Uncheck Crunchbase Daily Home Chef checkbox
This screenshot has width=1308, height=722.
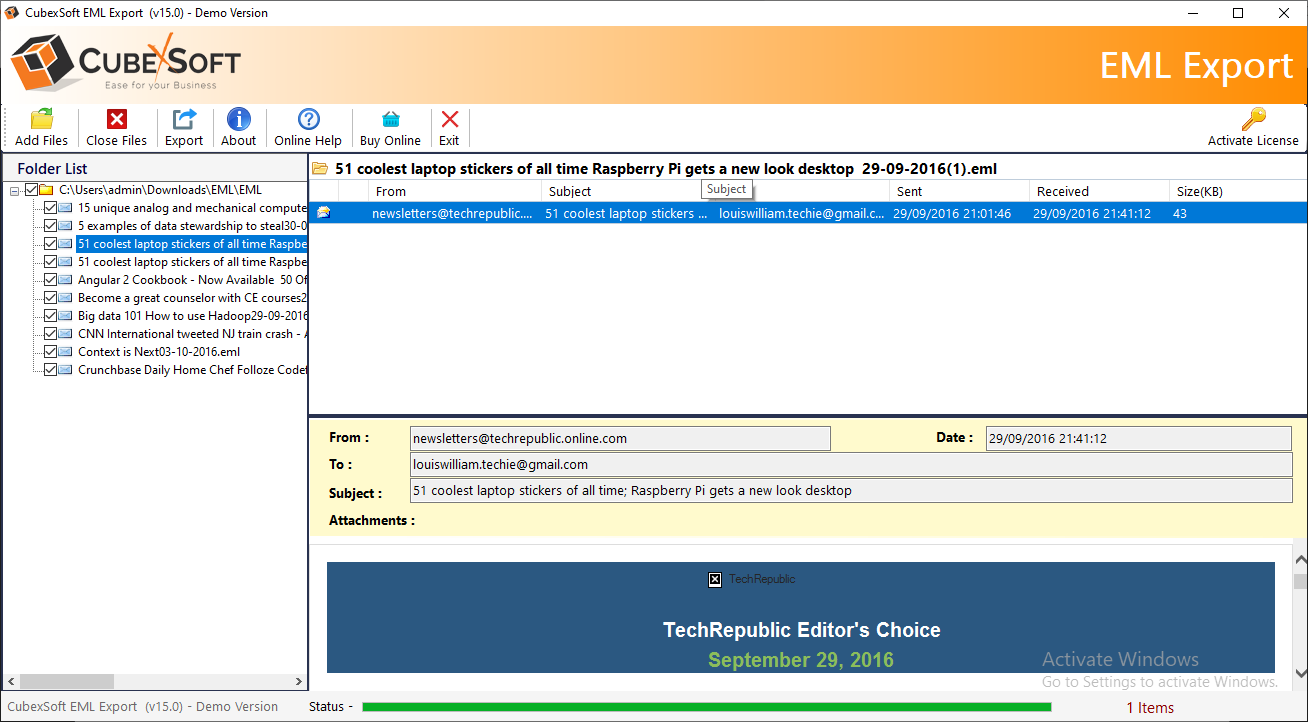coord(51,370)
